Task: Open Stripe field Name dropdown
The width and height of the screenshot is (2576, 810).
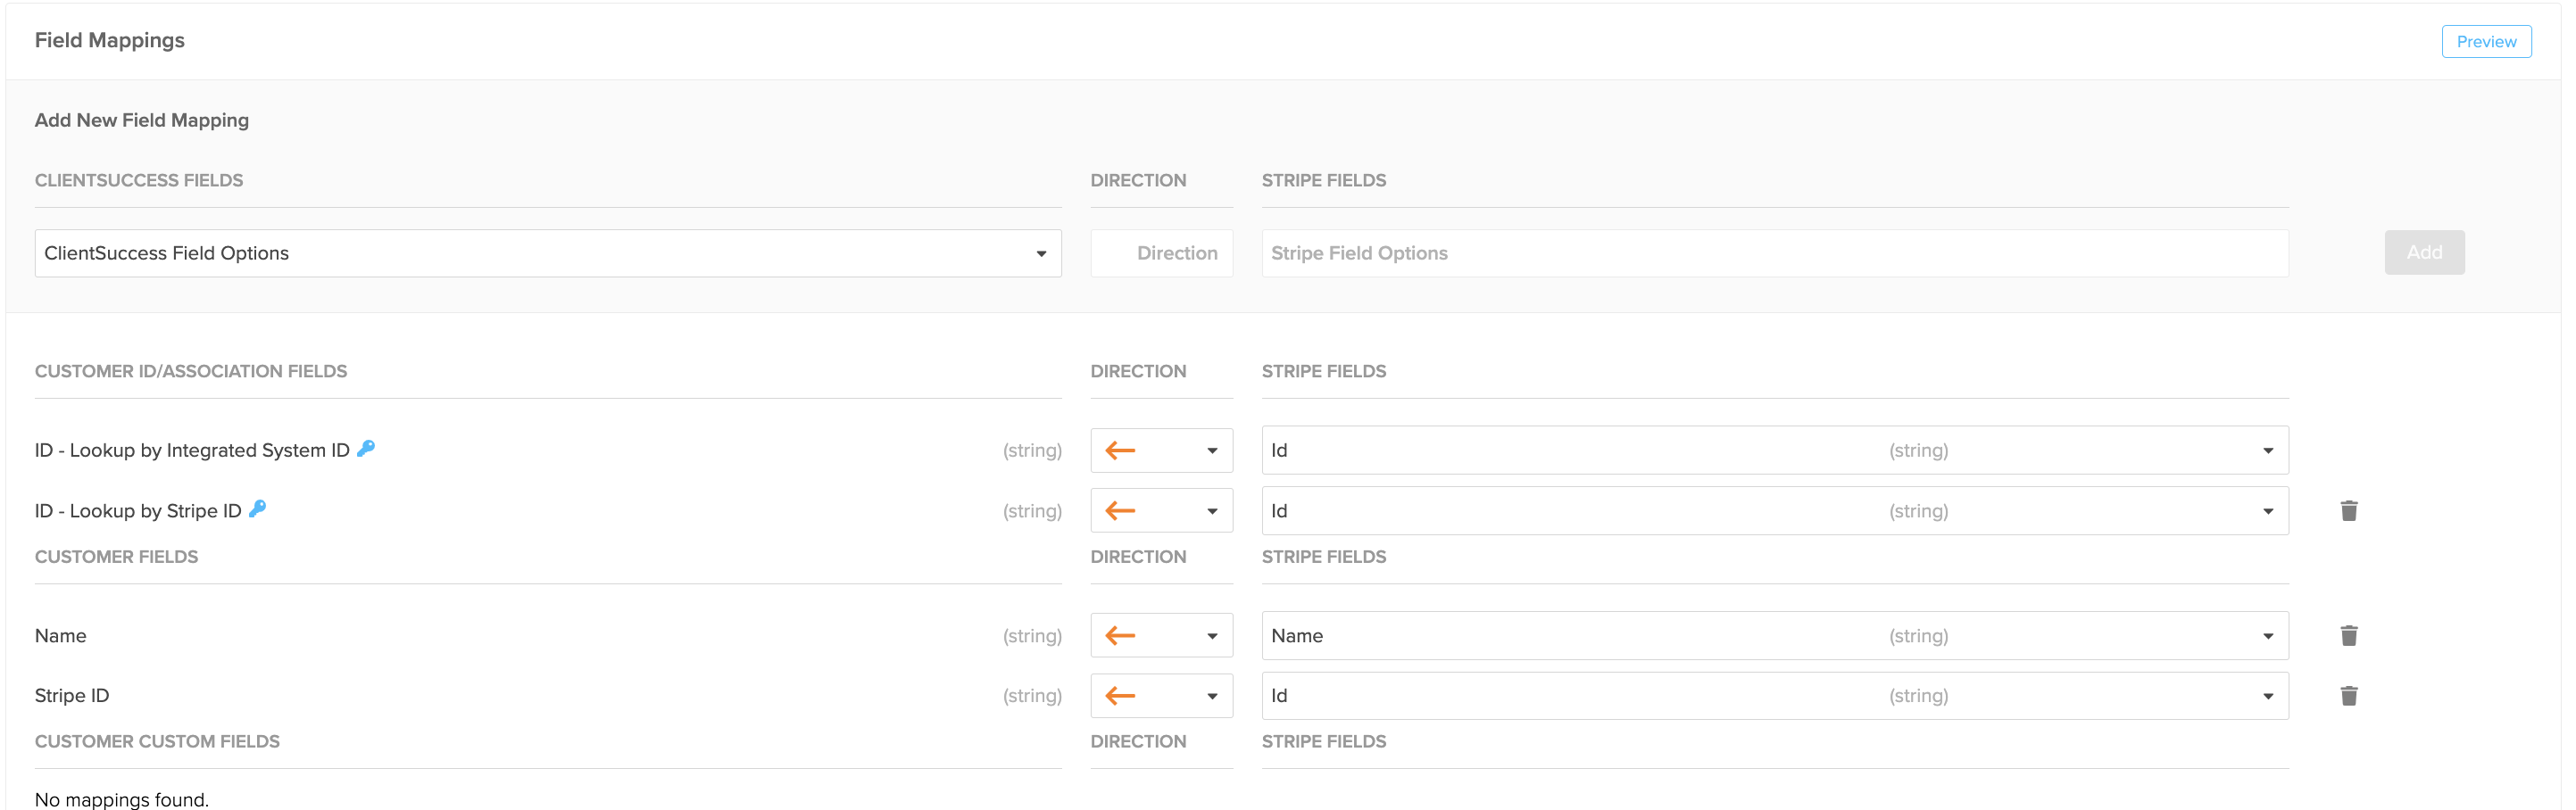Action: [1774, 636]
